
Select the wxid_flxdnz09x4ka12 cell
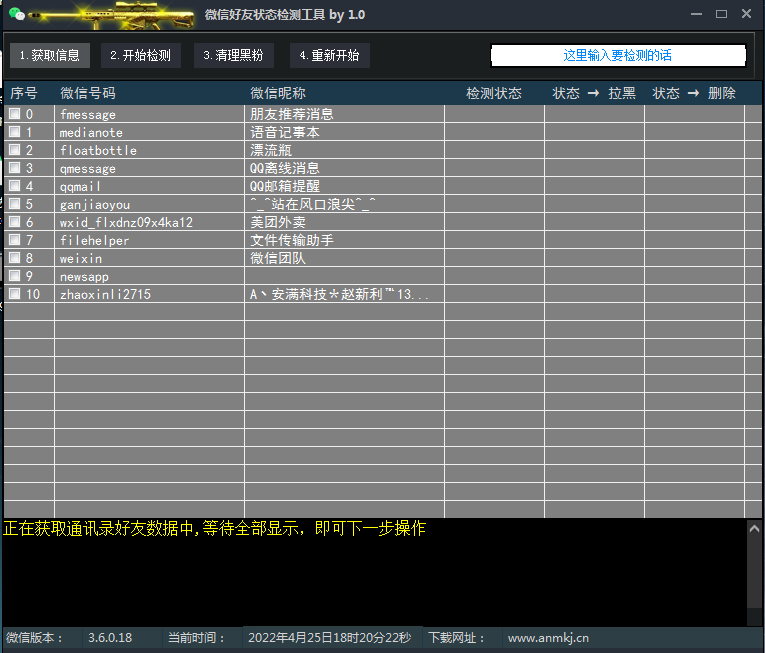[x=149, y=223]
